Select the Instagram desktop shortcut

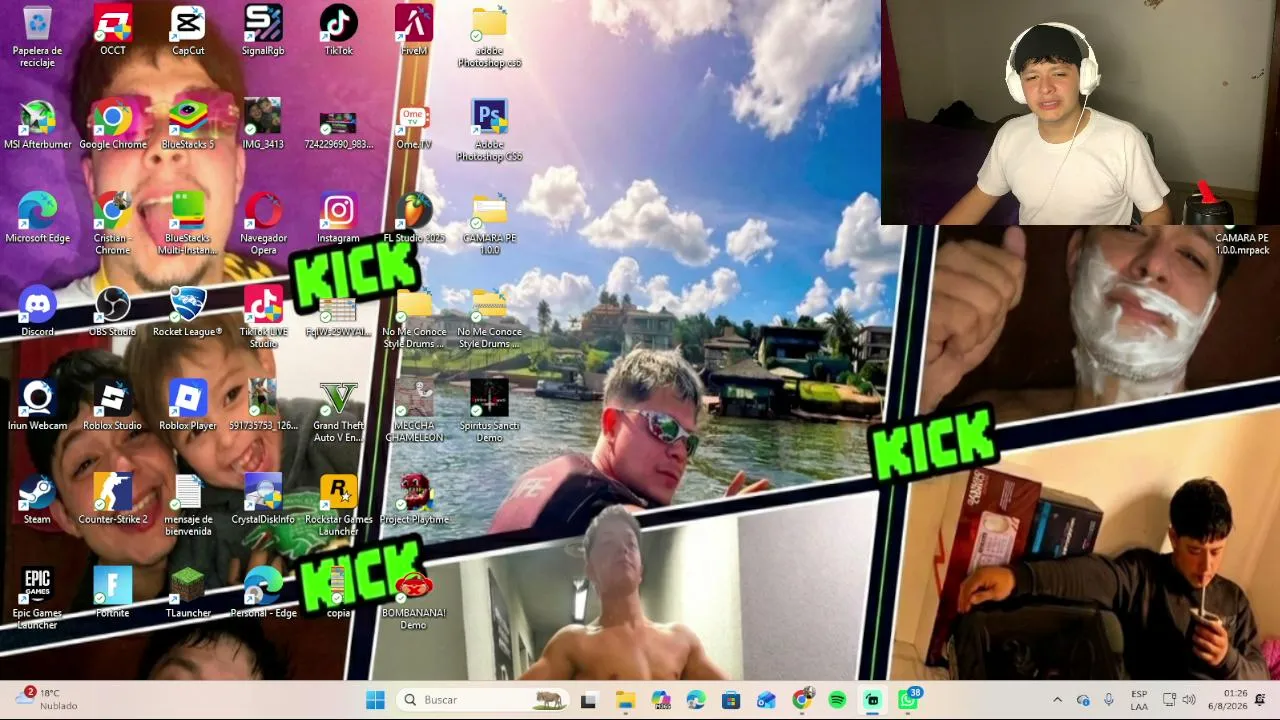point(338,218)
